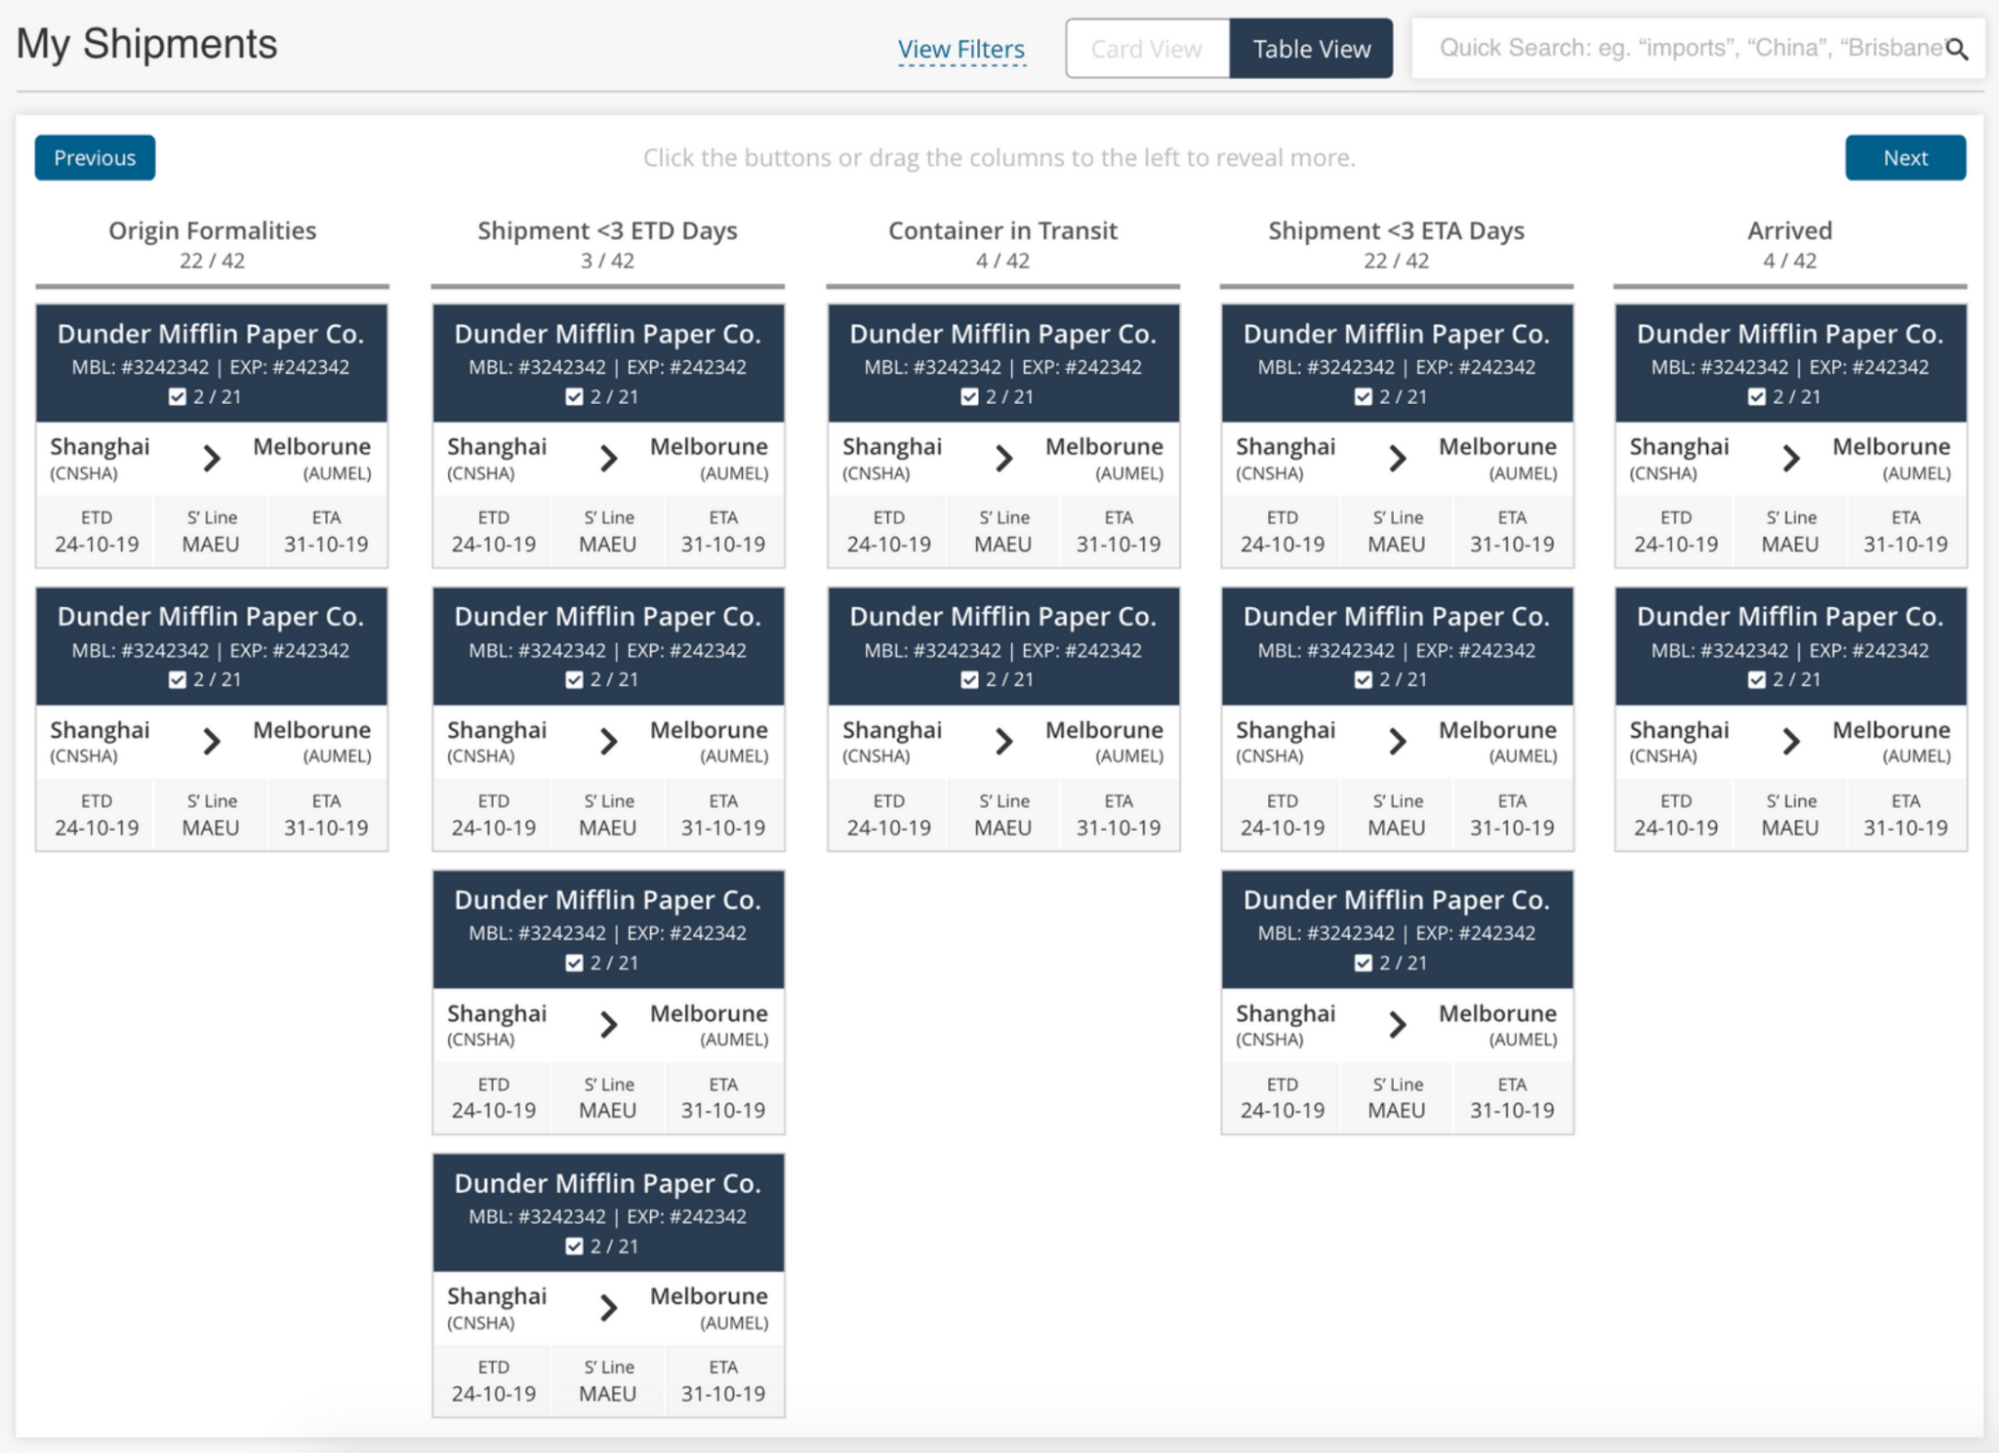Screen dimensions: 1999x1454
Task: Select the Container in Transit column heading
Action: click(x=1002, y=231)
